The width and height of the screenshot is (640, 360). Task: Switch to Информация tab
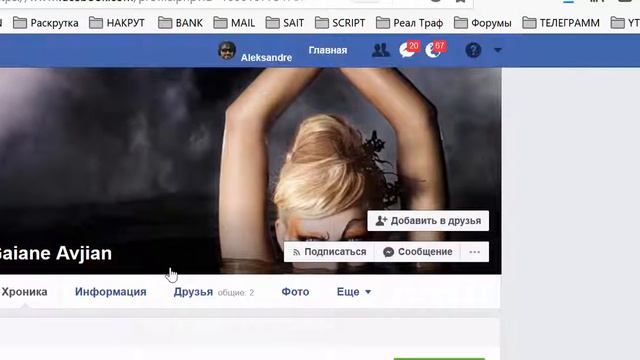pos(111,292)
